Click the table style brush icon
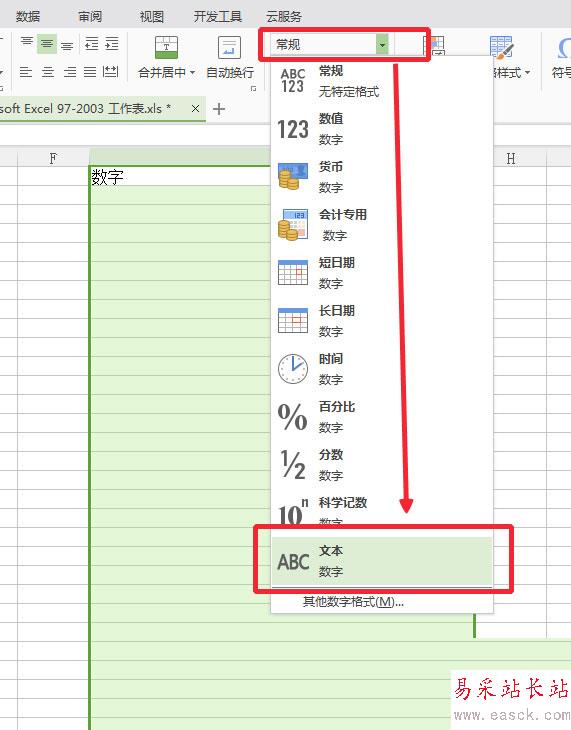The height and width of the screenshot is (730, 571). [502, 47]
